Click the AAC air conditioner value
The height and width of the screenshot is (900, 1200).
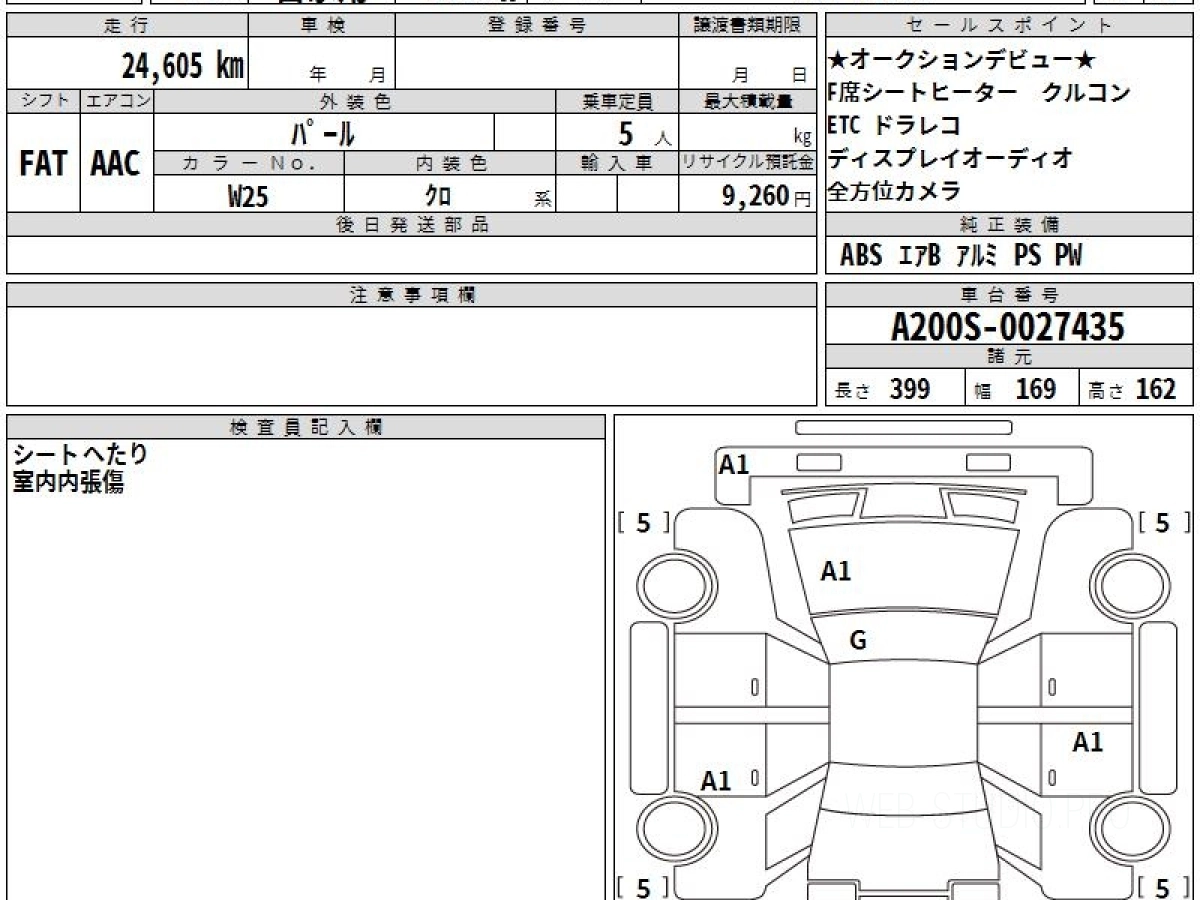tap(116, 163)
